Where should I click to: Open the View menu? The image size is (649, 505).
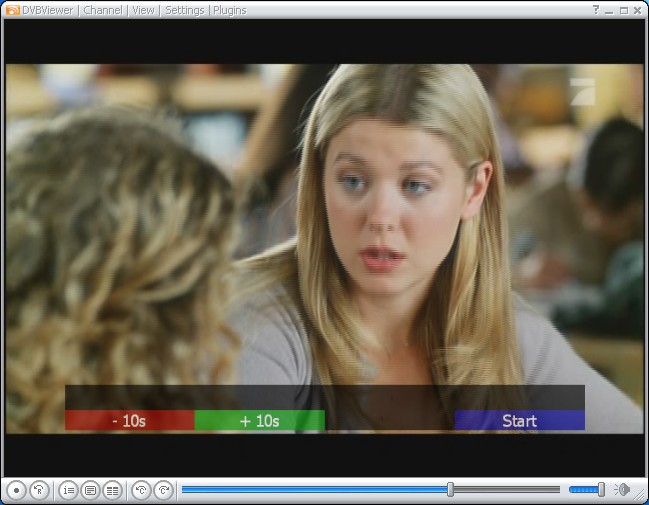[143, 10]
